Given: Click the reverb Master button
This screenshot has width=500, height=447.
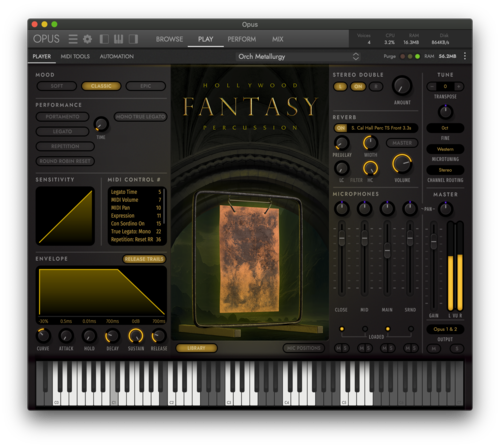Looking at the screenshot, I should 402,143.
